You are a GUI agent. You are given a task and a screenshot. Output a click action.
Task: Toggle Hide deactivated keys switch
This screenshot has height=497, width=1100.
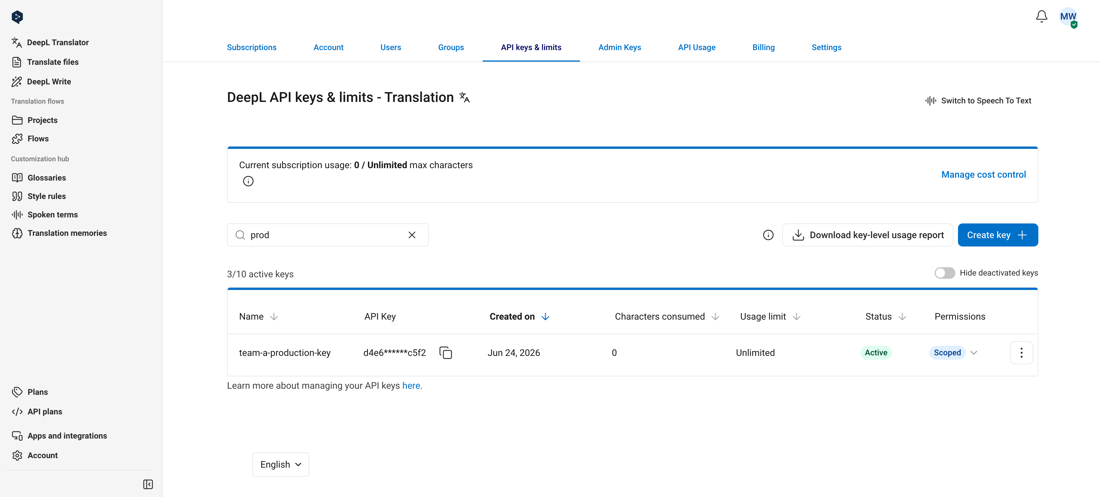click(944, 273)
